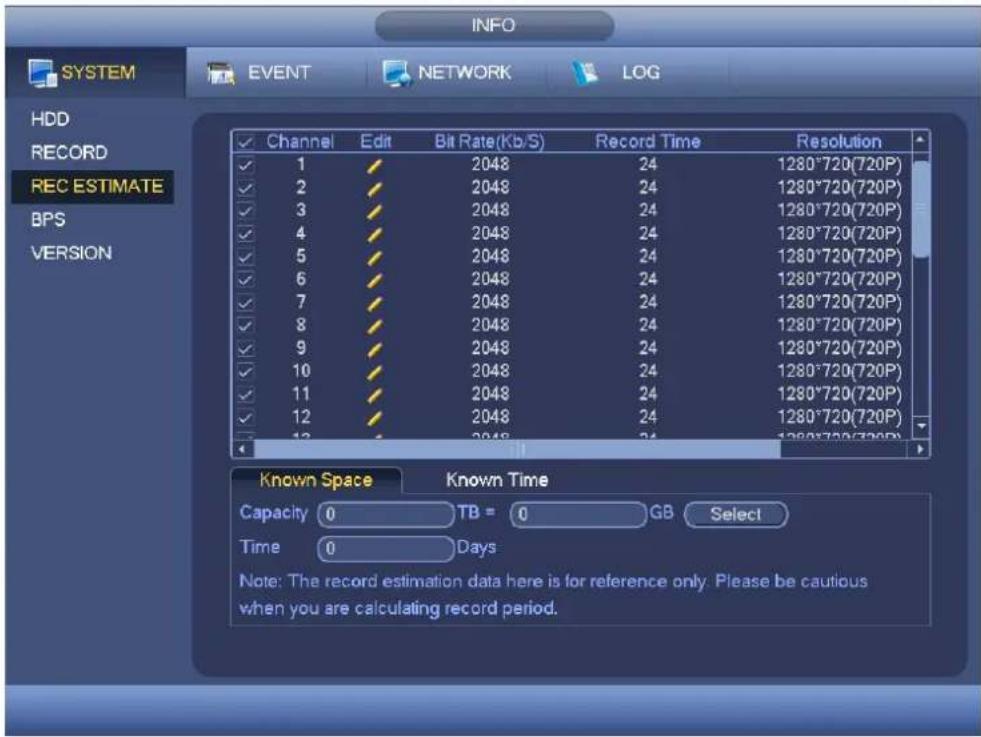Uncheck the channel 9 checkbox
This screenshot has height=737, width=981.
[245, 348]
